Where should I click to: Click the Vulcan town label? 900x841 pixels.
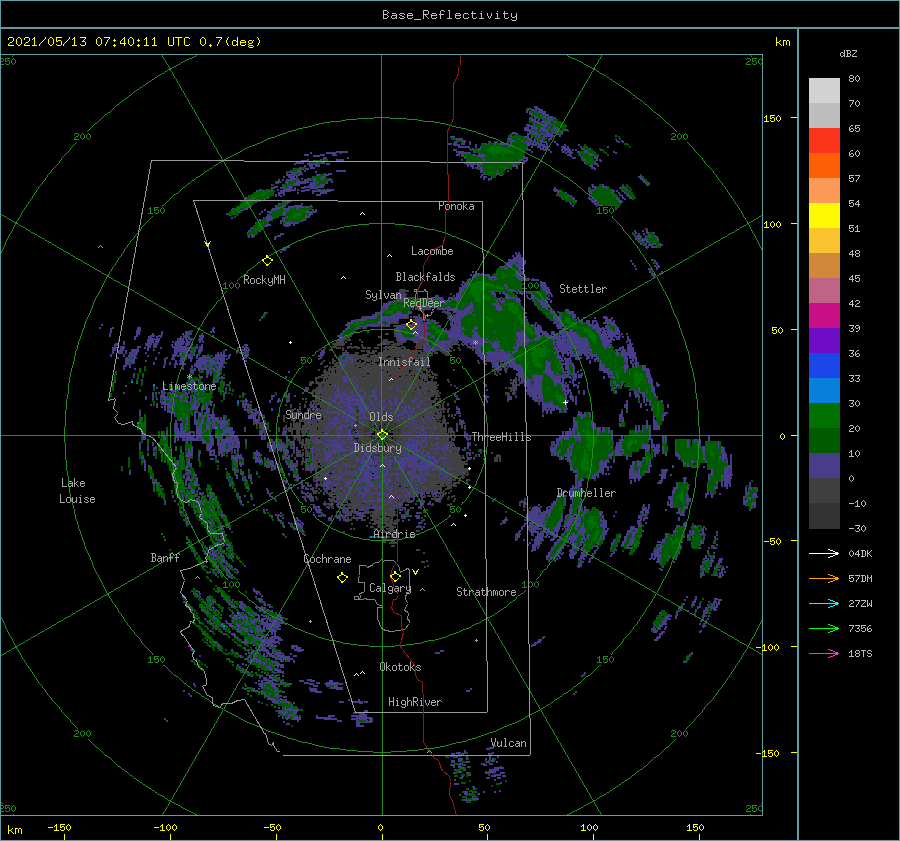point(508,743)
